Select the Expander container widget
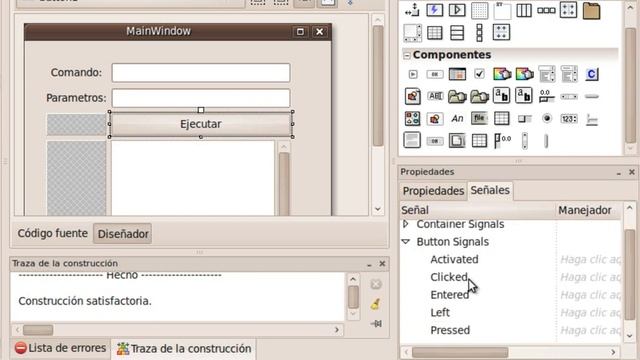This screenshot has width=640, height=360. tap(457, 10)
